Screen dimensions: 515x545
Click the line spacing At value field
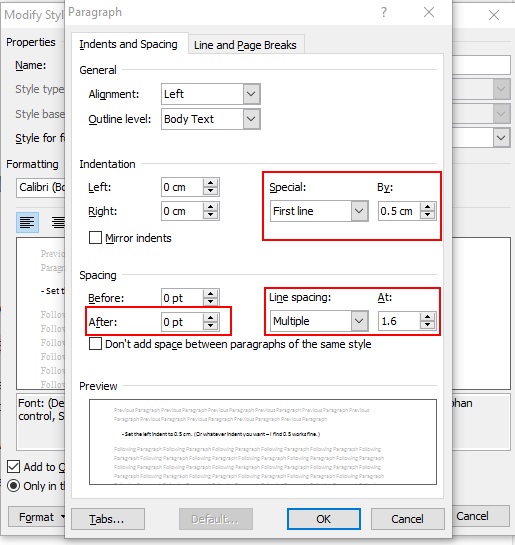399,321
